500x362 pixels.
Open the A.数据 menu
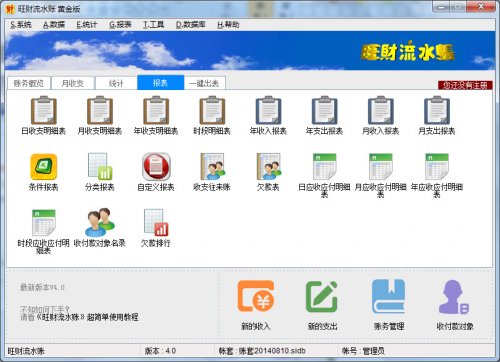(54, 25)
